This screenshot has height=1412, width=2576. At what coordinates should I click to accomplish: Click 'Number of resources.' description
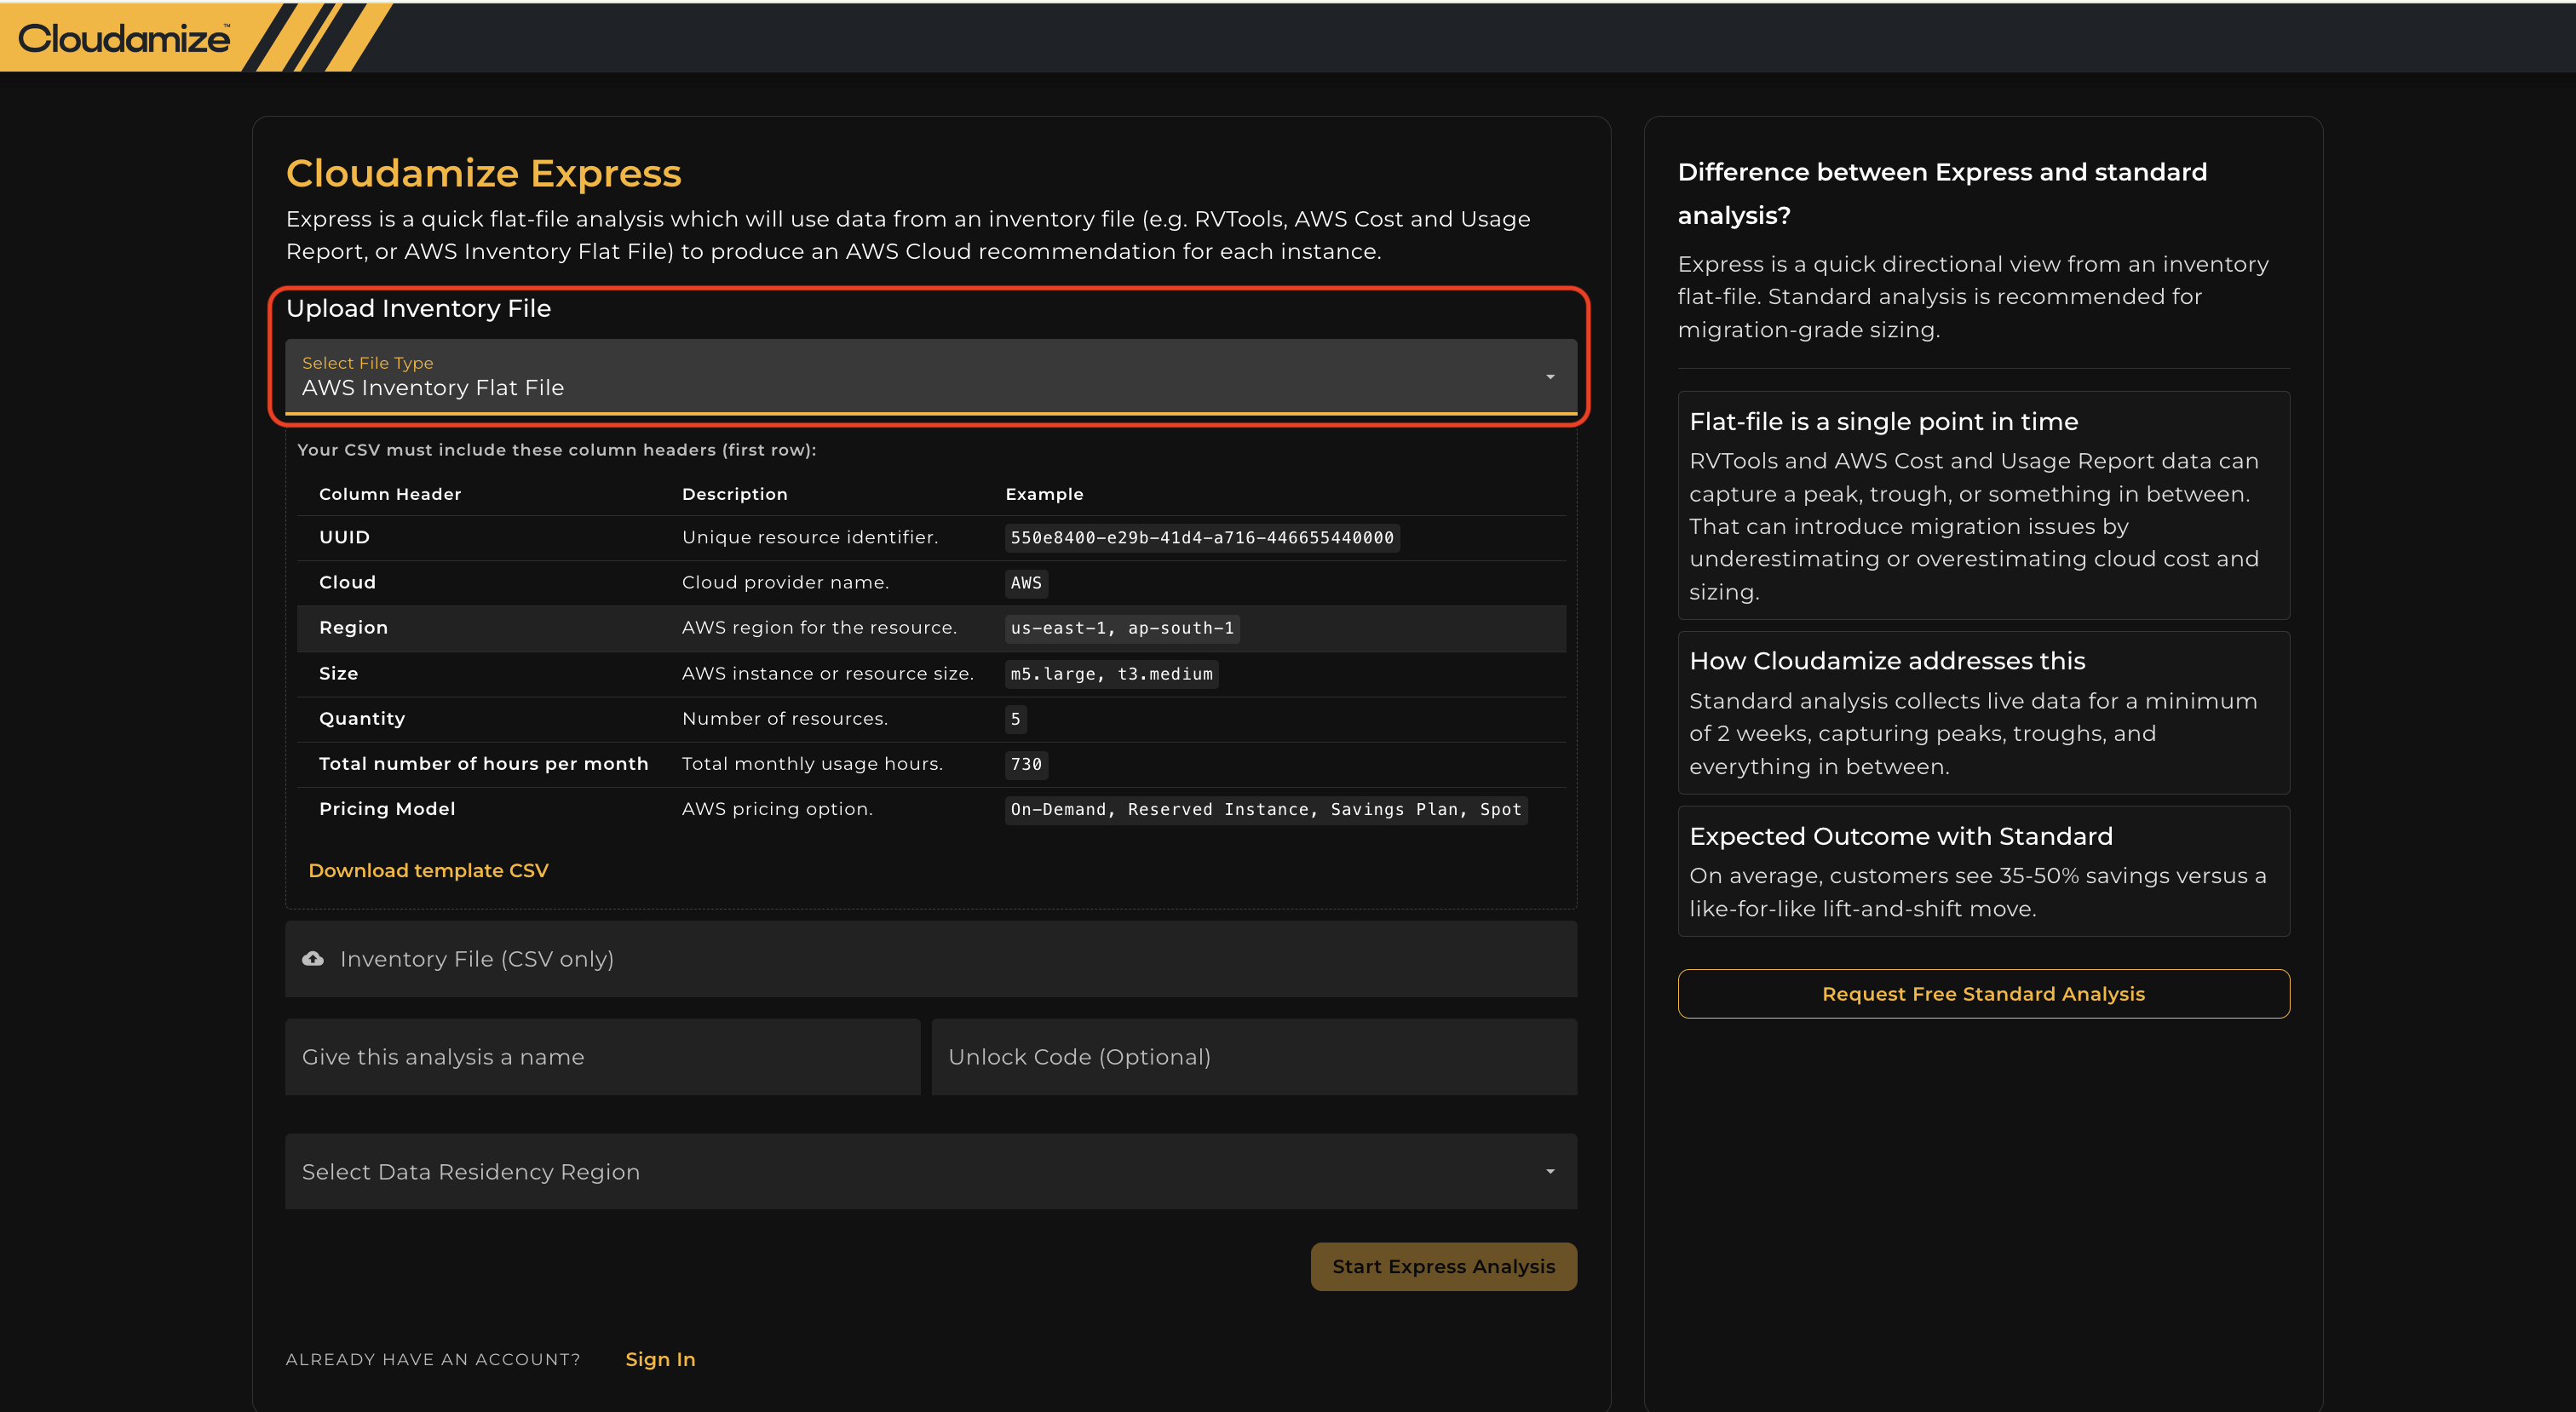(785, 718)
